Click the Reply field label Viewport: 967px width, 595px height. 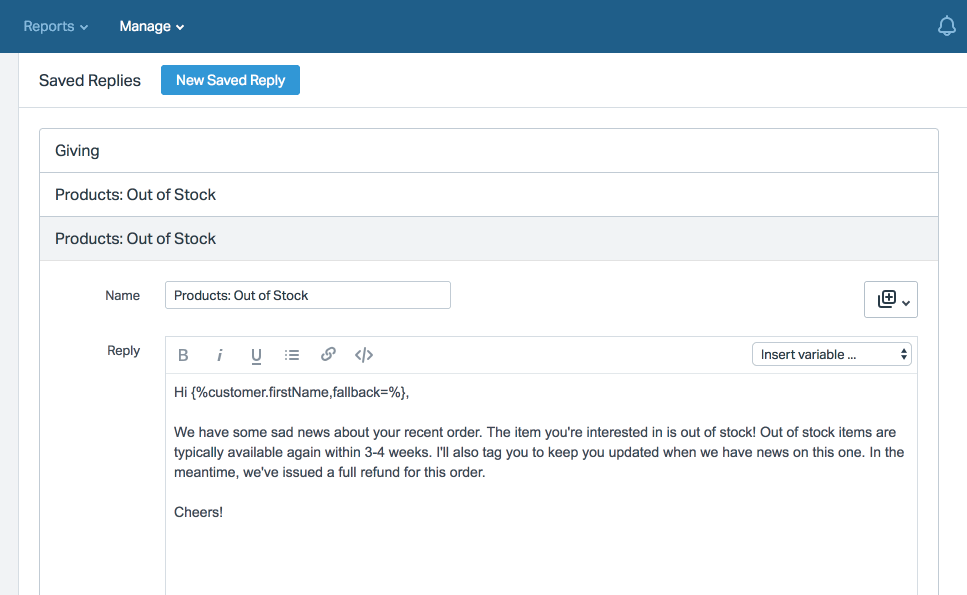click(x=123, y=351)
